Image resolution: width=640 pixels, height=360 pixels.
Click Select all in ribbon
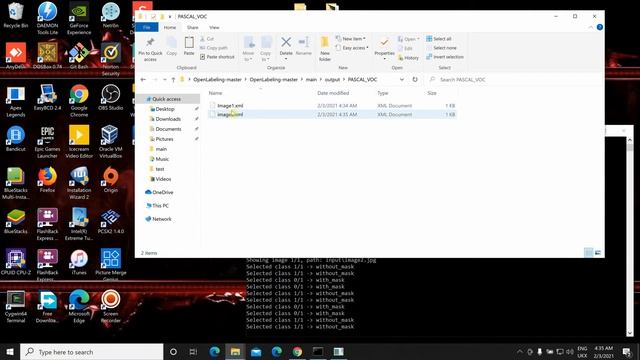439,39
